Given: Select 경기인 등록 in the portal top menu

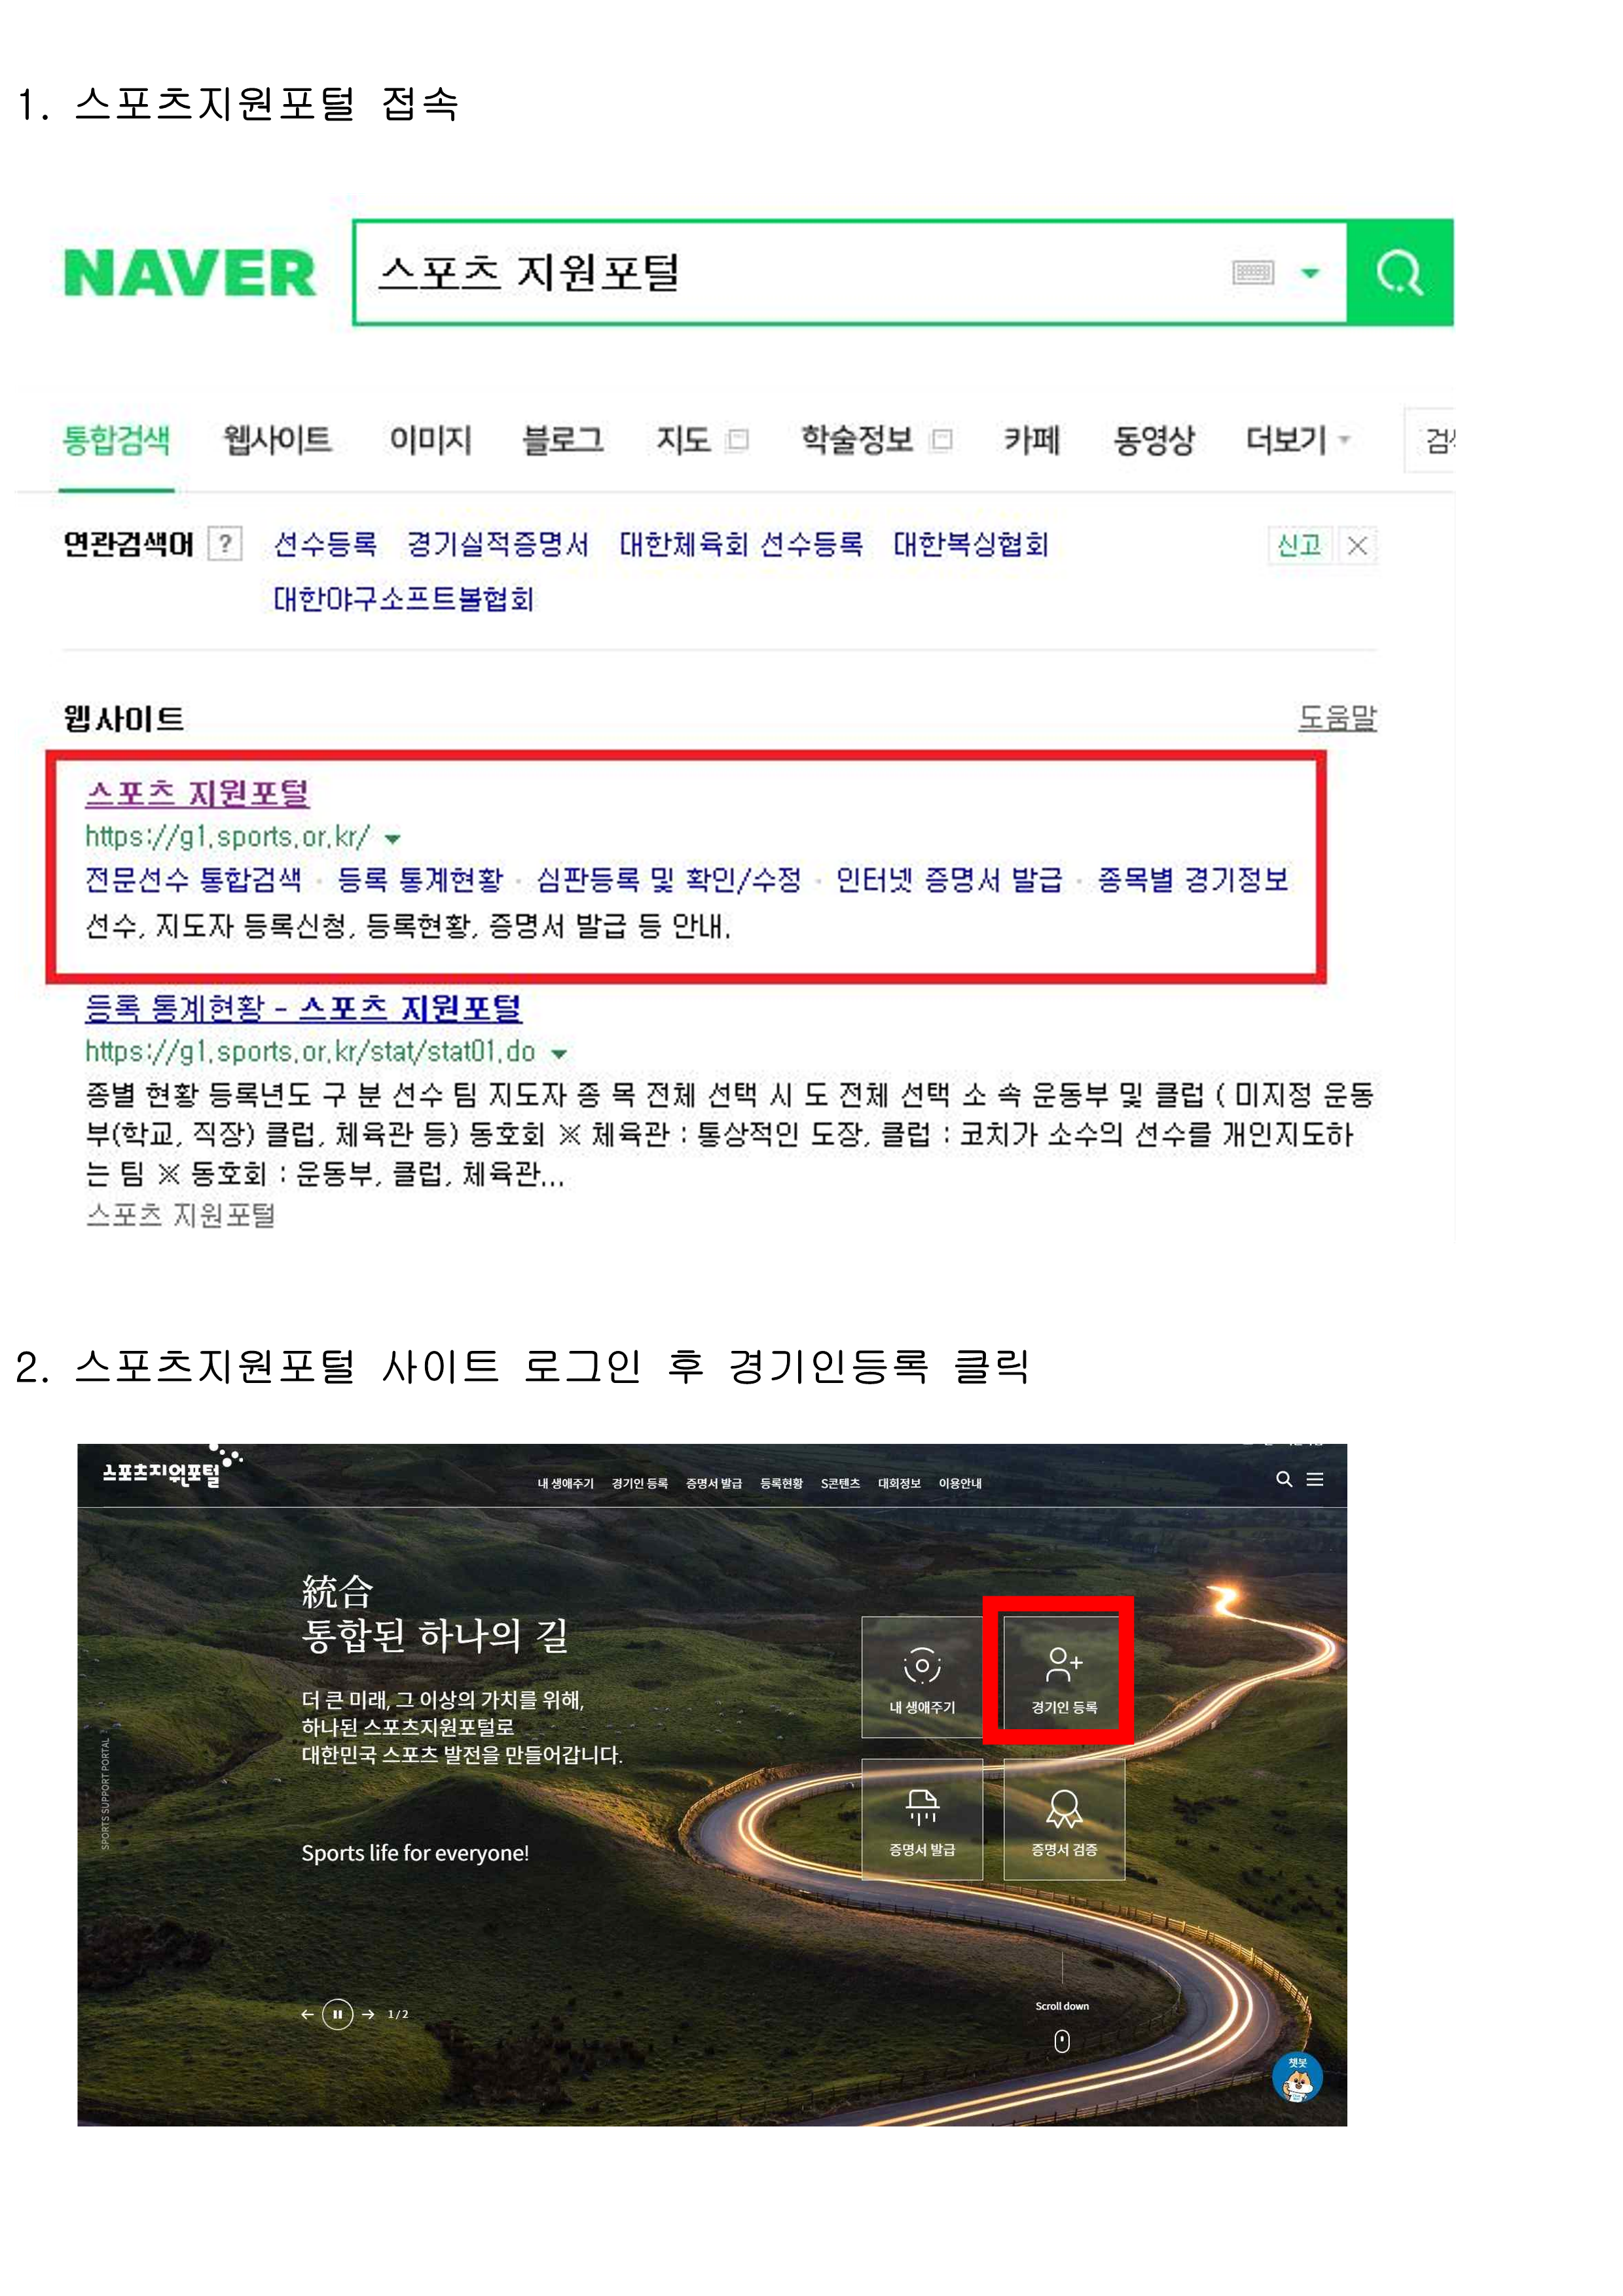Looking at the screenshot, I should point(640,1483).
